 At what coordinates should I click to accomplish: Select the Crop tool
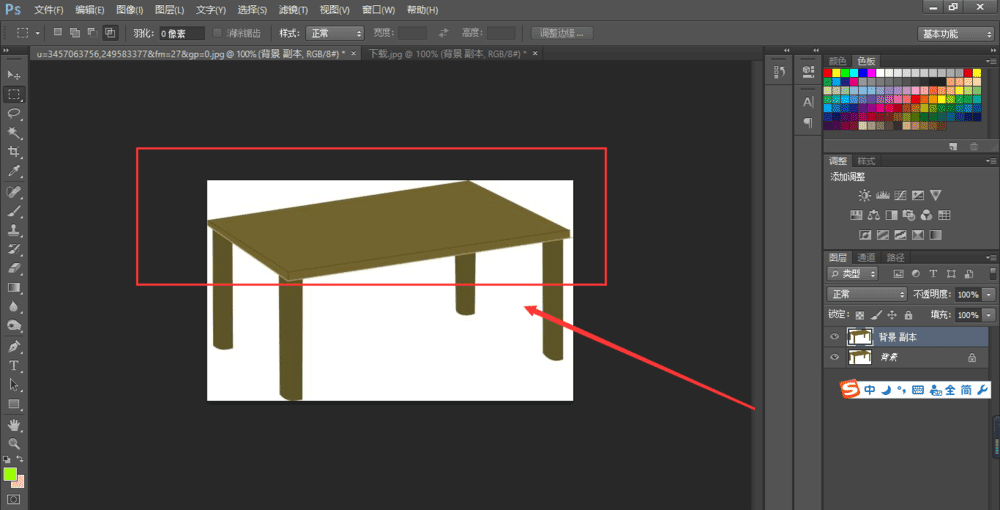pos(14,152)
